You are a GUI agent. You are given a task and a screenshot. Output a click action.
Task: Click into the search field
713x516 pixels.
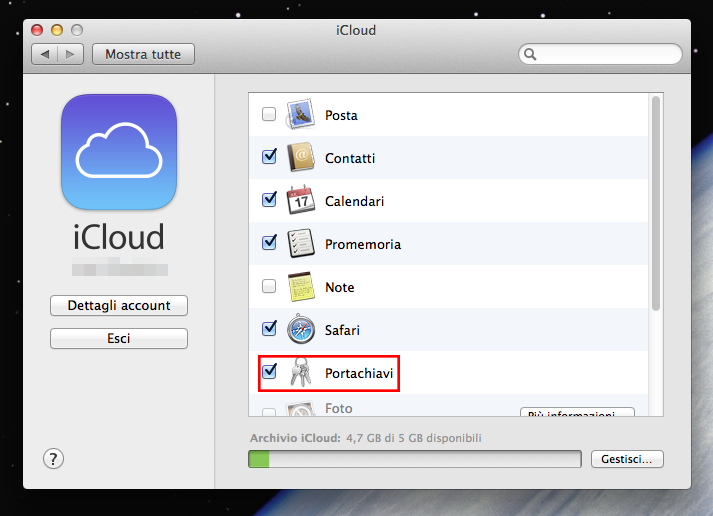pos(600,54)
